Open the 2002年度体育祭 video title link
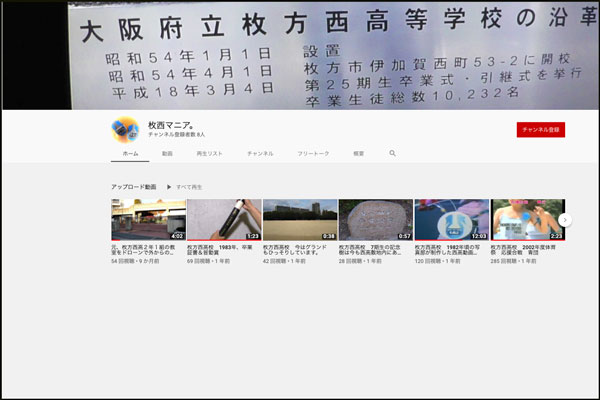This screenshot has width=600, height=400. (x=527, y=249)
